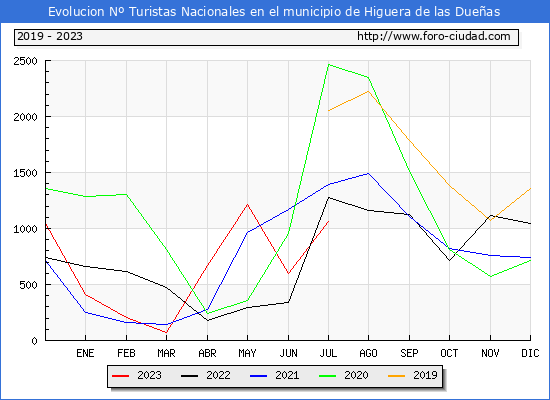The width and height of the screenshot is (550, 400).
Task: Click the JUL month axis label
Action: [328, 353]
